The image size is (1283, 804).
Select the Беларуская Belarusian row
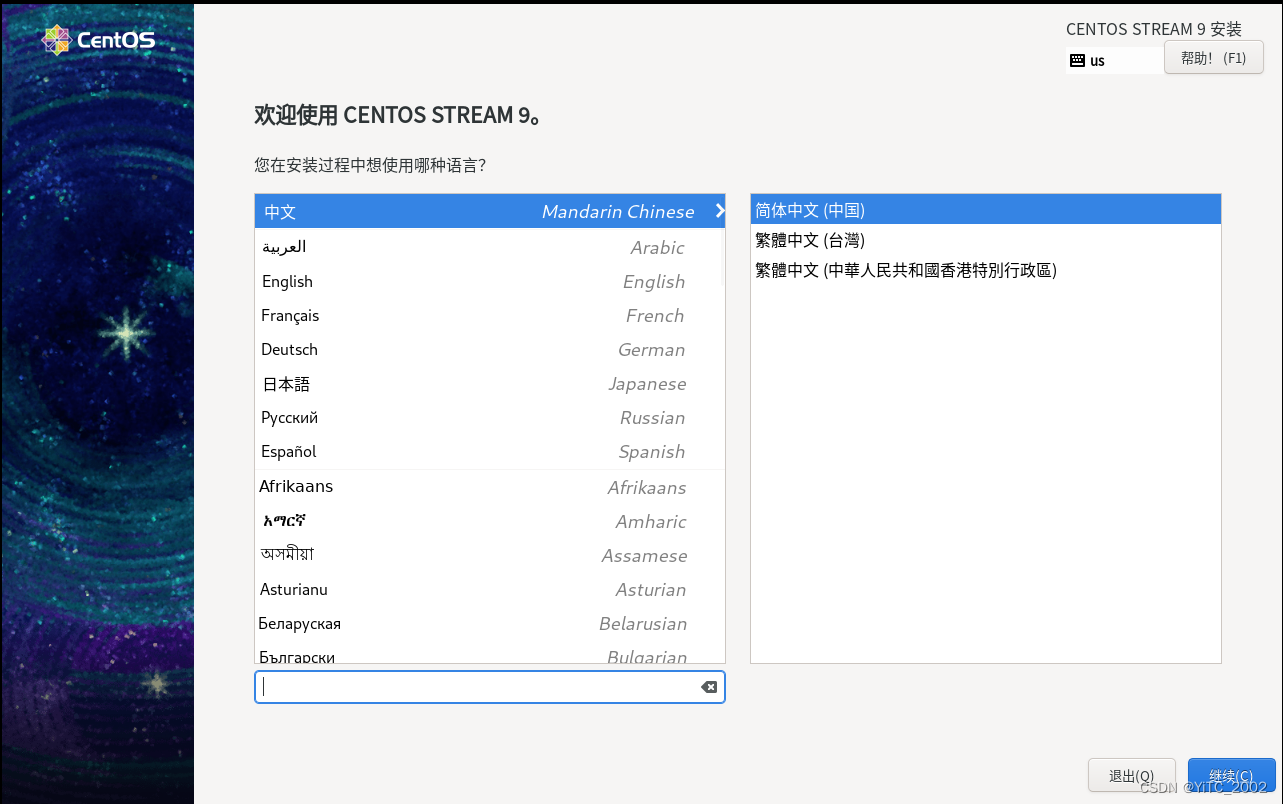click(490, 623)
